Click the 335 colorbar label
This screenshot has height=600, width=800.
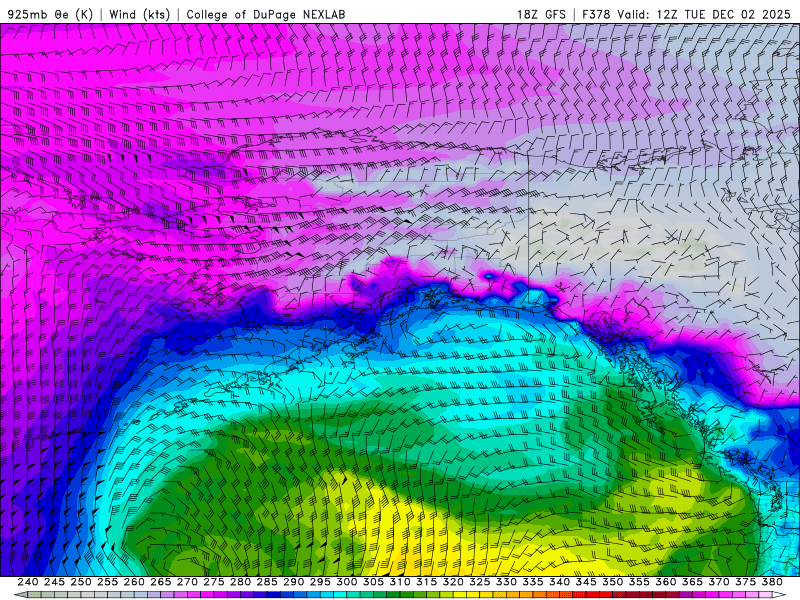(x=533, y=582)
